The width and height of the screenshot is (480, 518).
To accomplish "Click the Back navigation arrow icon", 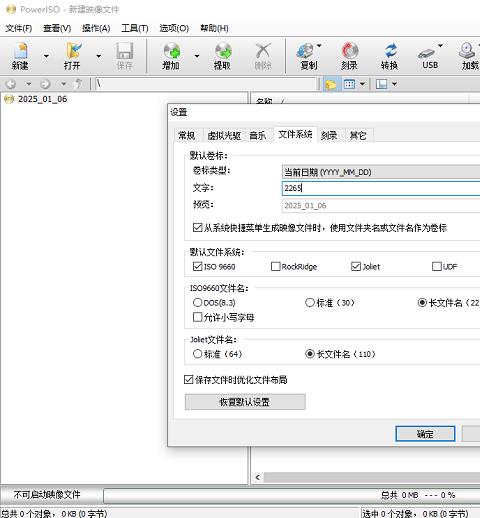I will coord(11,84).
